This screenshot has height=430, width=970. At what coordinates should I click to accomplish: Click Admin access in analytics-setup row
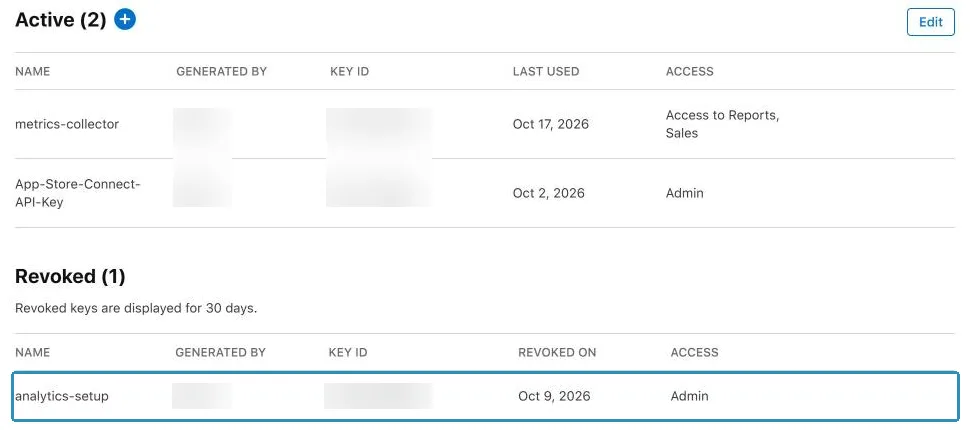click(x=689, y=396)
